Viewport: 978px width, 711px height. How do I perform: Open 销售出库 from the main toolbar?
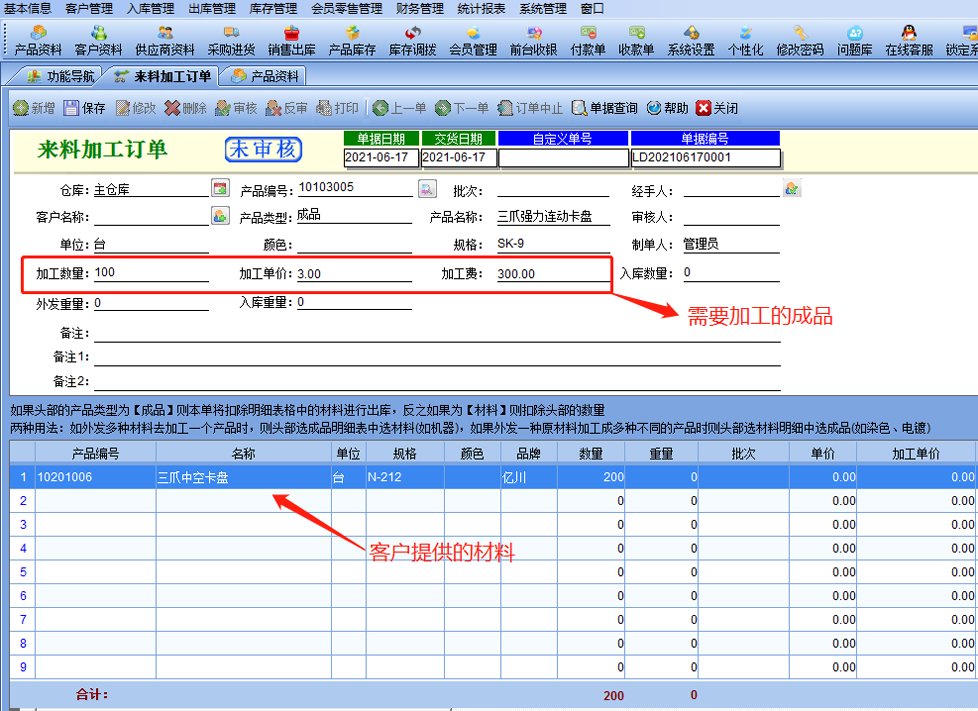click(290, 41)
